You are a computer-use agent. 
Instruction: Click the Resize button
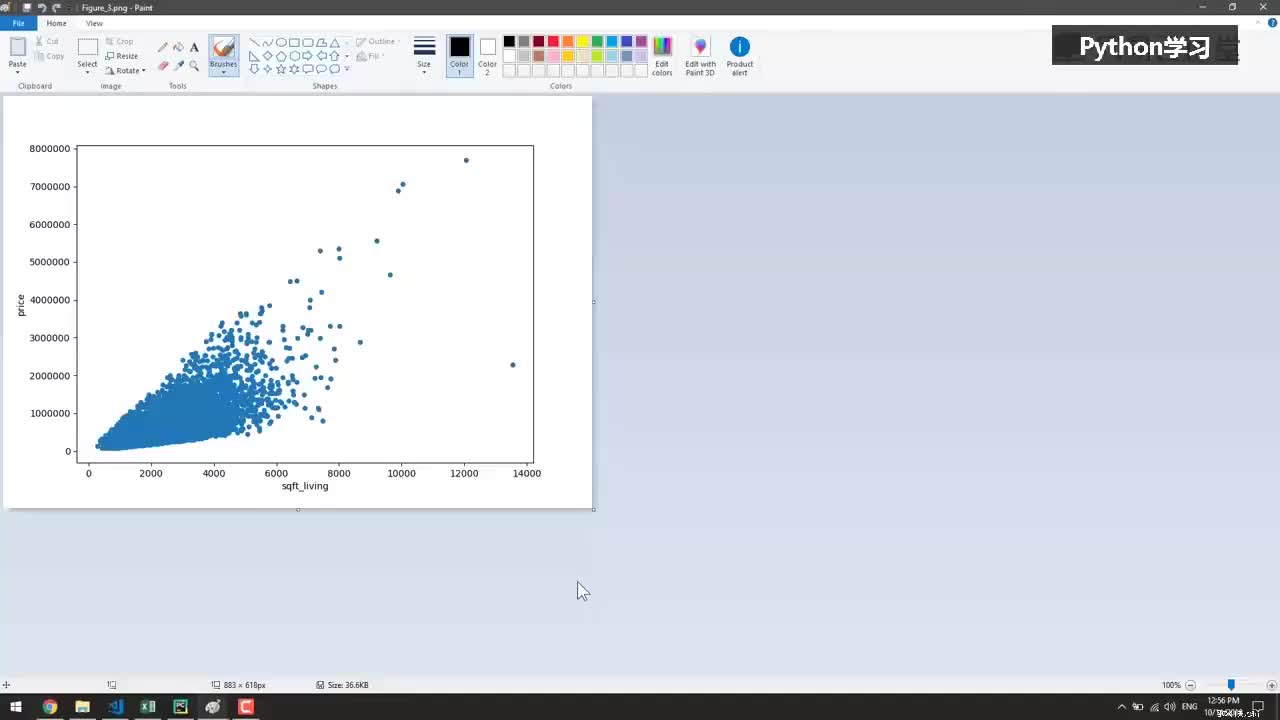[122, 56]
